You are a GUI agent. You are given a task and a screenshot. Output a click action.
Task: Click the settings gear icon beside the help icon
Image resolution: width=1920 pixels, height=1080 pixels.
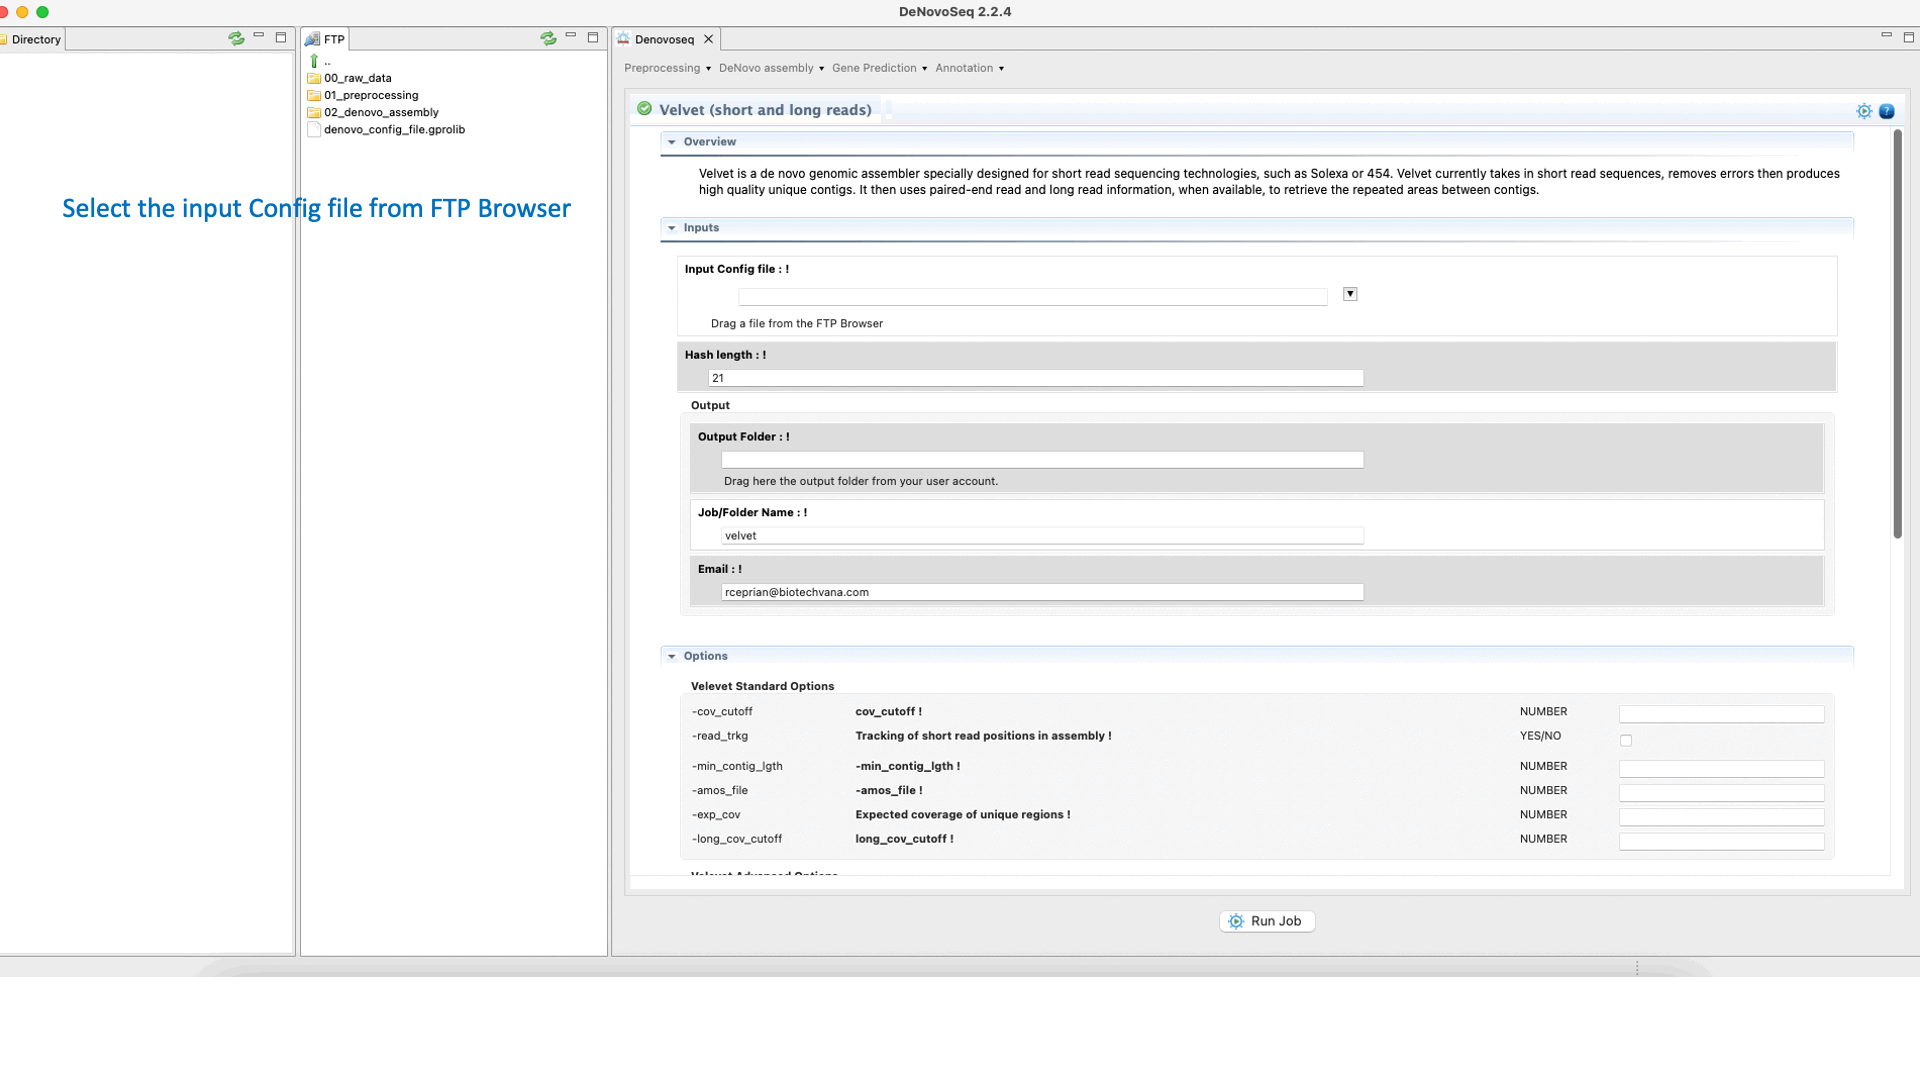[x=1864, y=111]
